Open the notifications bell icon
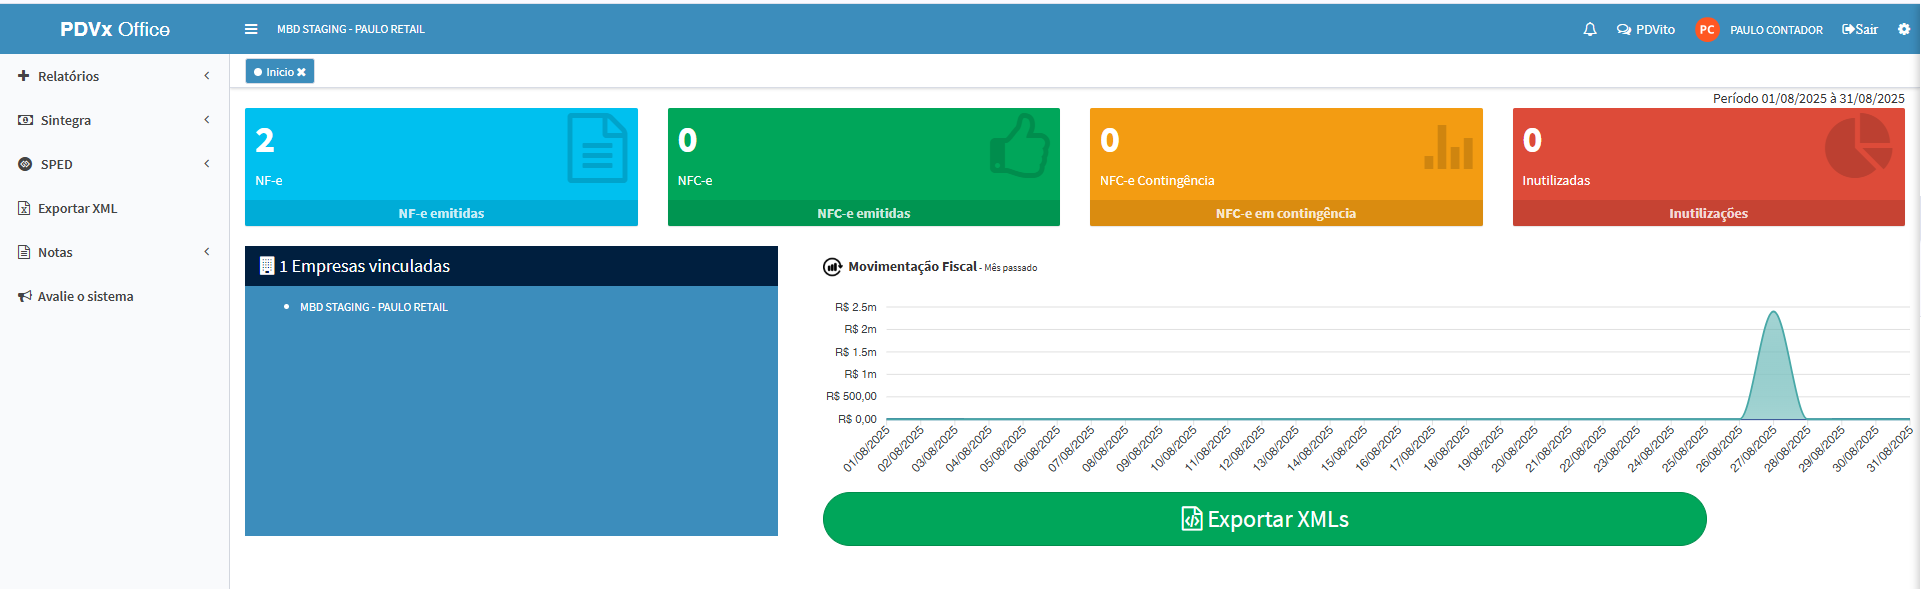Viewport: 1921px width, 589px height. (1590, 30)
